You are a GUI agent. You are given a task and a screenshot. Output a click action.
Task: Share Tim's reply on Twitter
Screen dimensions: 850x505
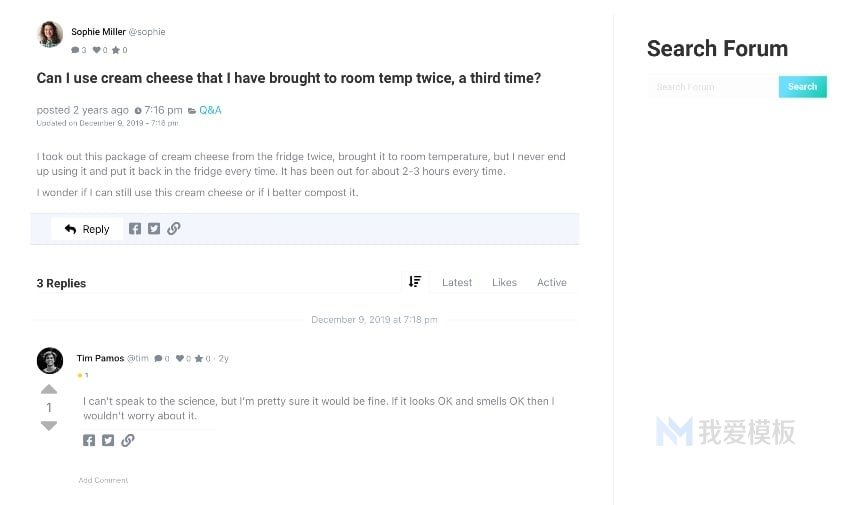(x=108, y=441)
